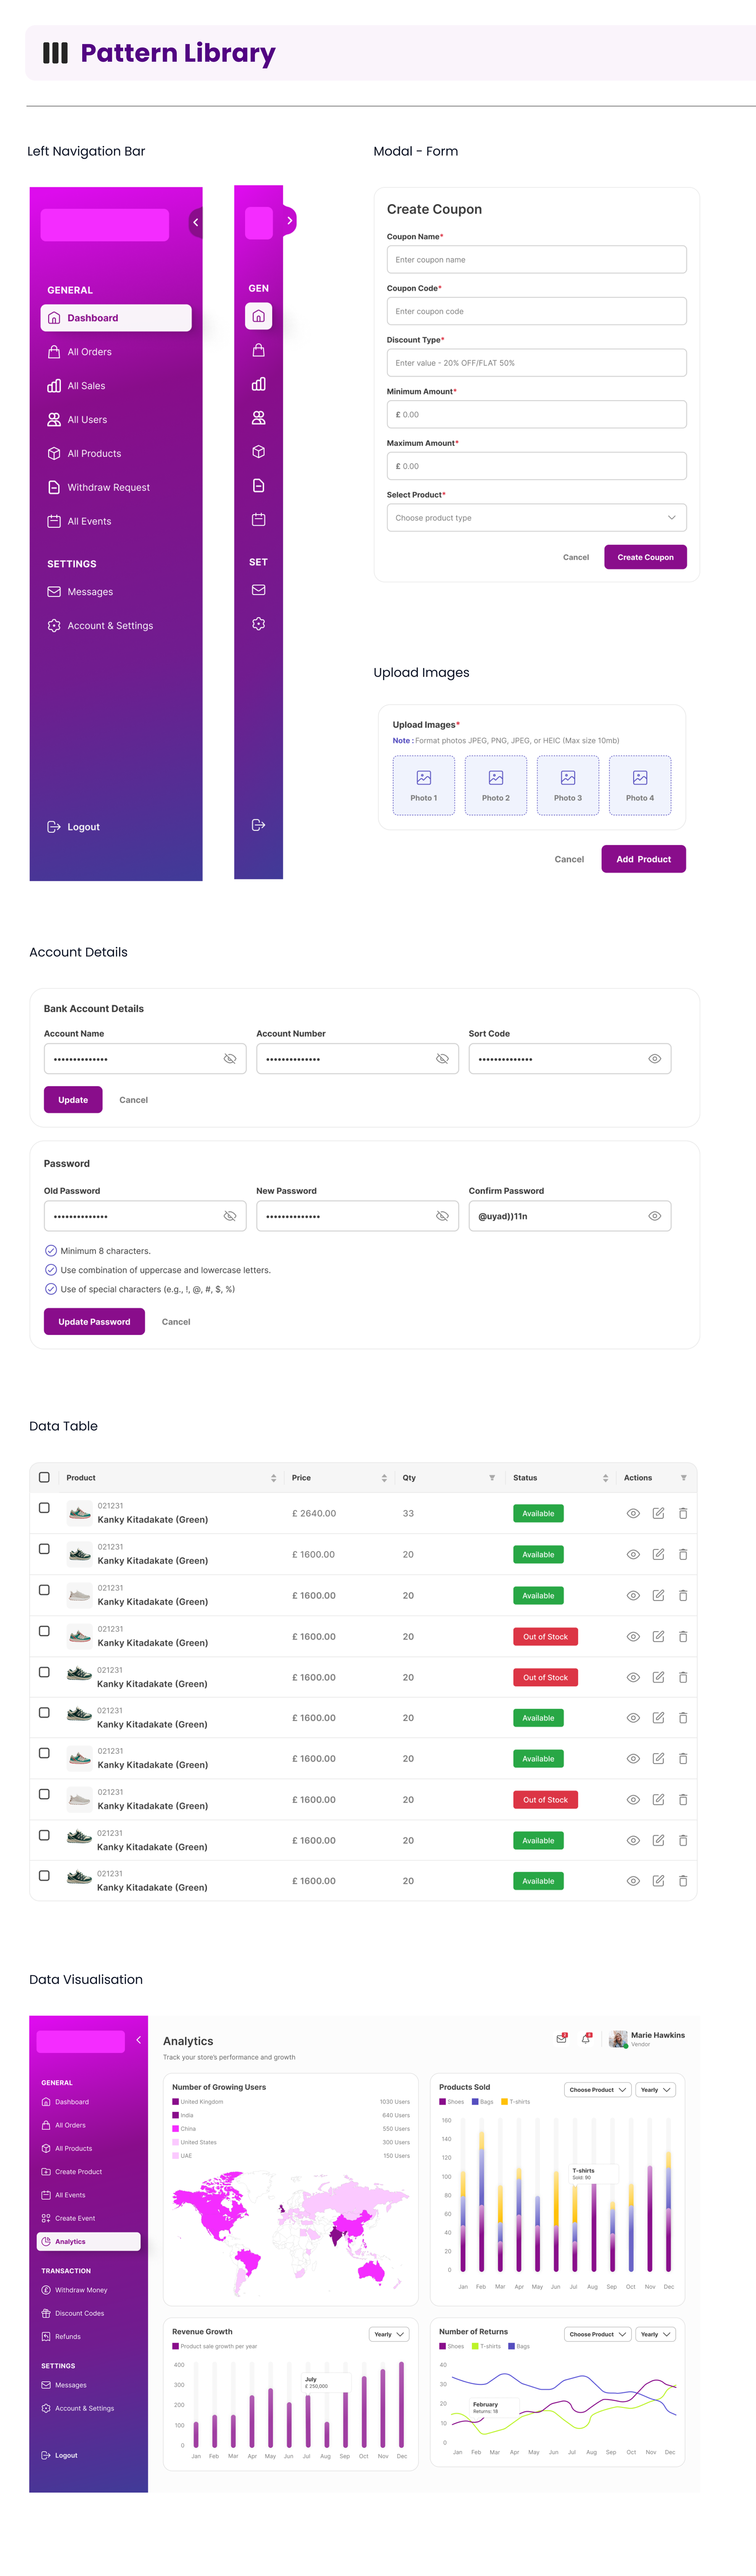
Task: Toggle visibility of the Old Password field
Action: (x=230, y=1216)
